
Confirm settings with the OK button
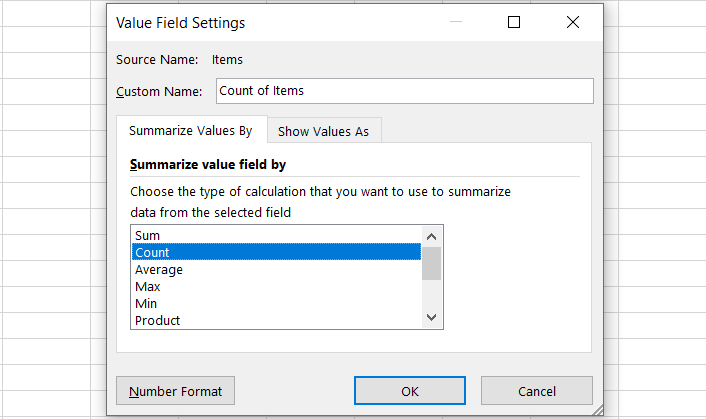[409, 390]
